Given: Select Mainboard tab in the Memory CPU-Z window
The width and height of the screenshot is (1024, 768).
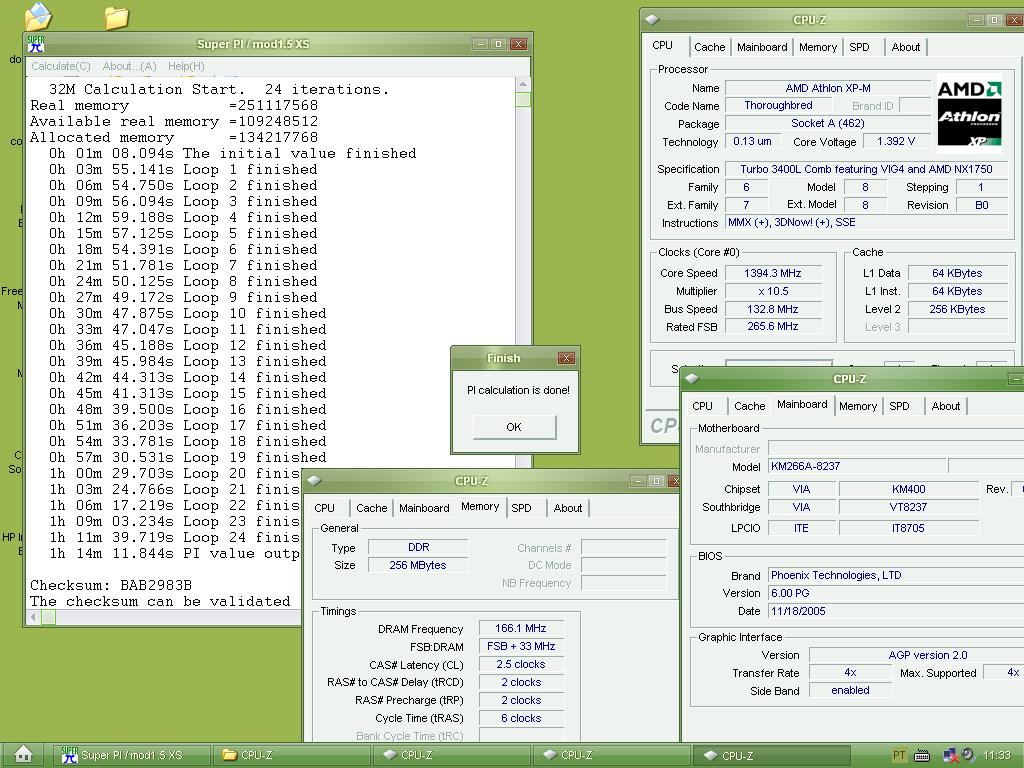Looking at the screenshot, I should pos(424,508).
